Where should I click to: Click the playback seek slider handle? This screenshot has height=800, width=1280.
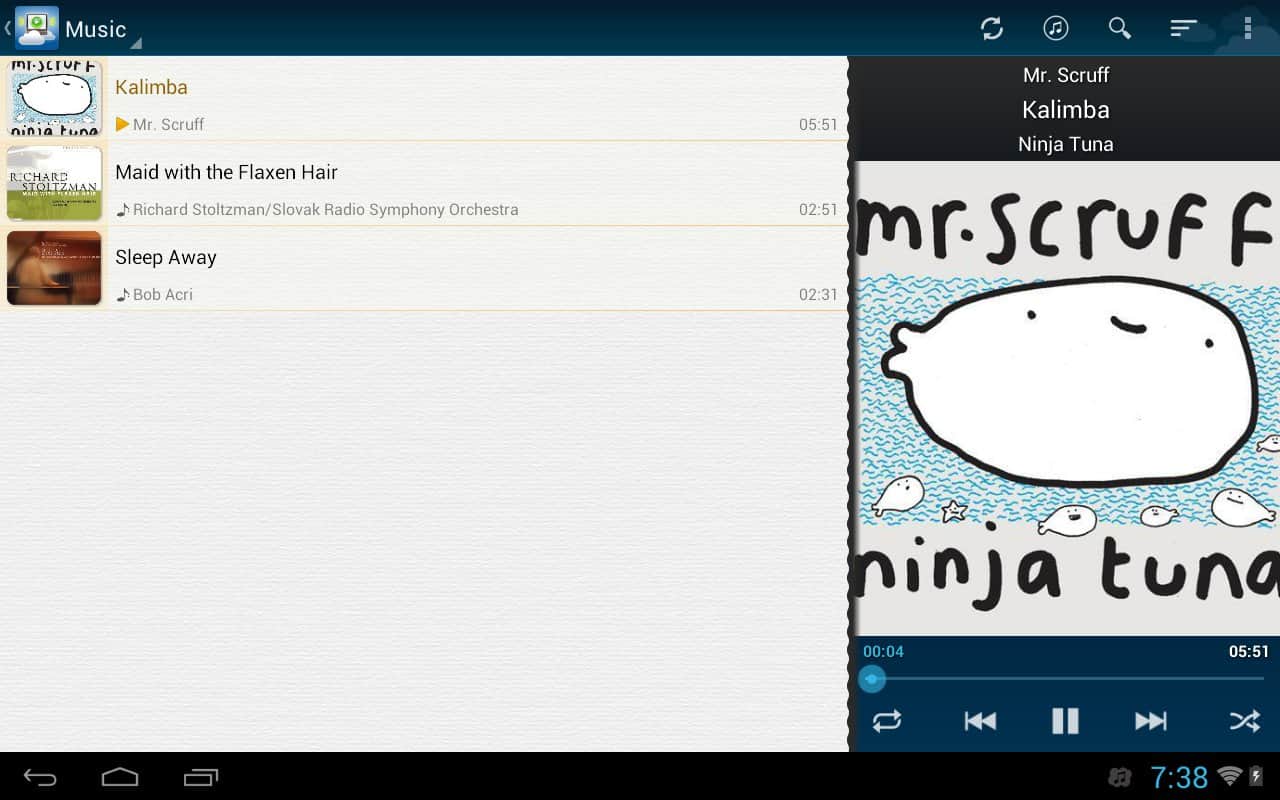coord(872,679)
